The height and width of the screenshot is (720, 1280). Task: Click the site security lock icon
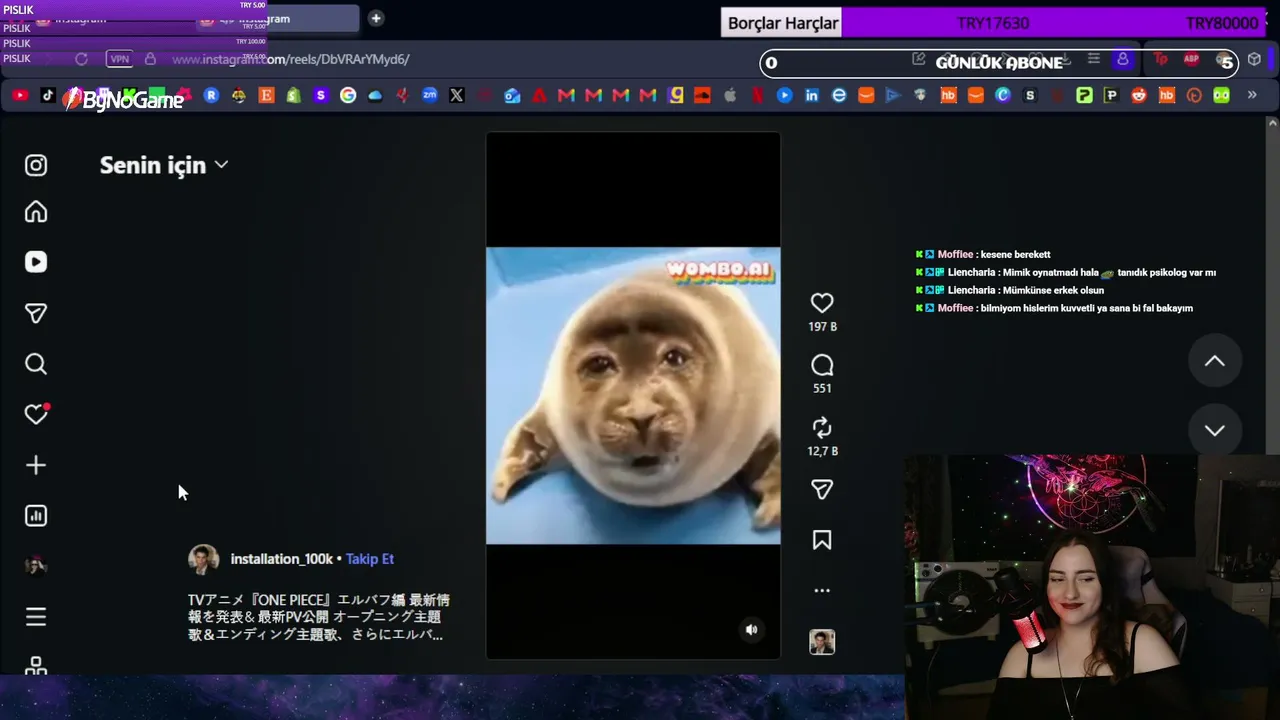pyautogui.click(x=150, y=59)
